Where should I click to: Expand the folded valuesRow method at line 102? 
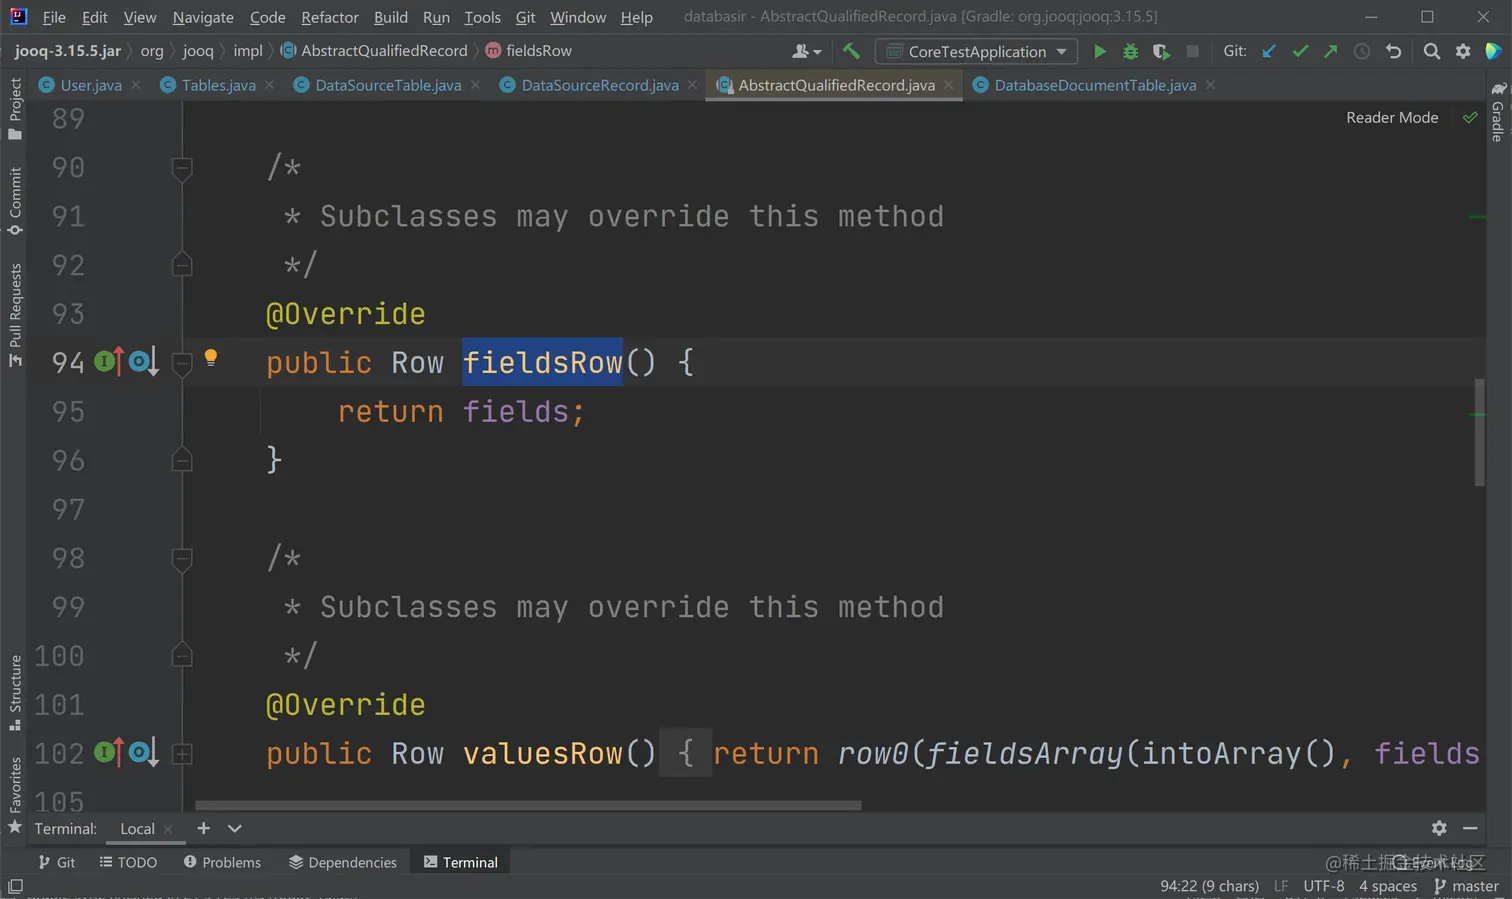[182, 754]
